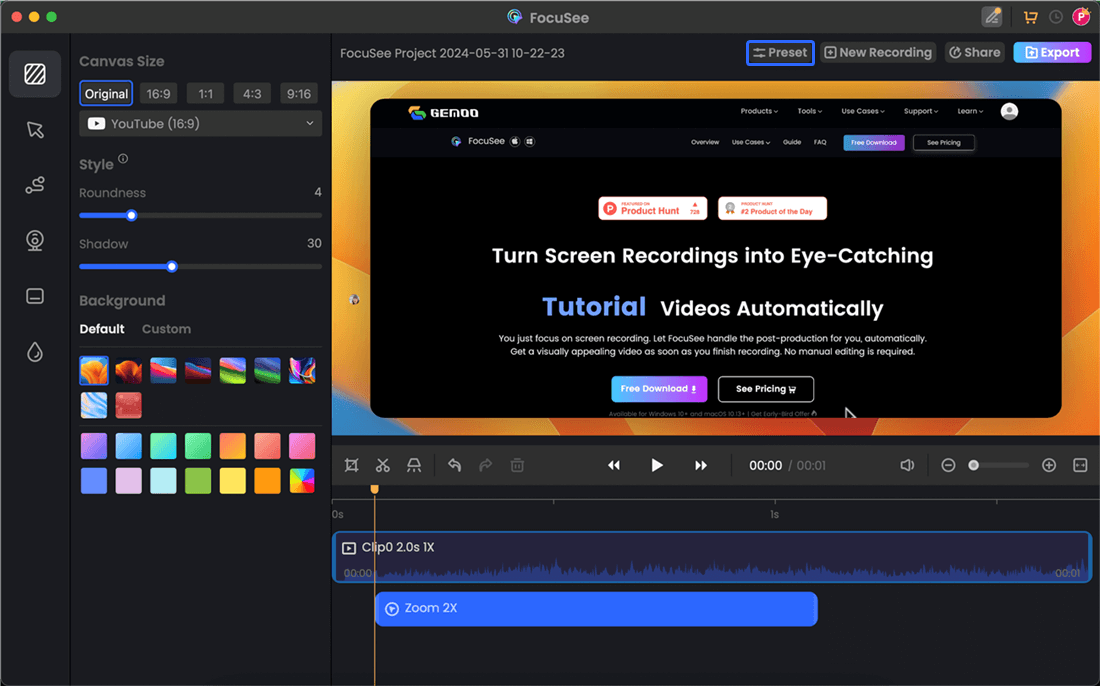The height and width of the screenshot is (686, 1100).
Task: Rewind playback with double-left arrows
Action: 614,465
